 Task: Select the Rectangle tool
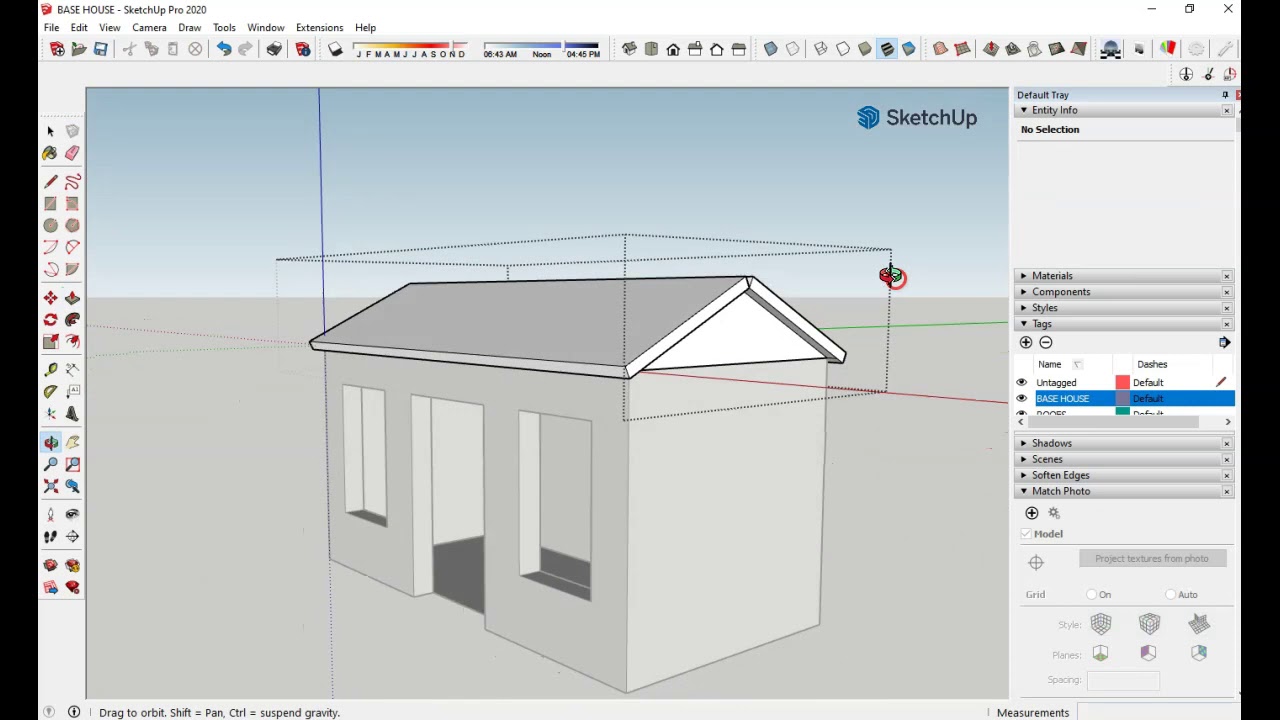coord(50,204)
